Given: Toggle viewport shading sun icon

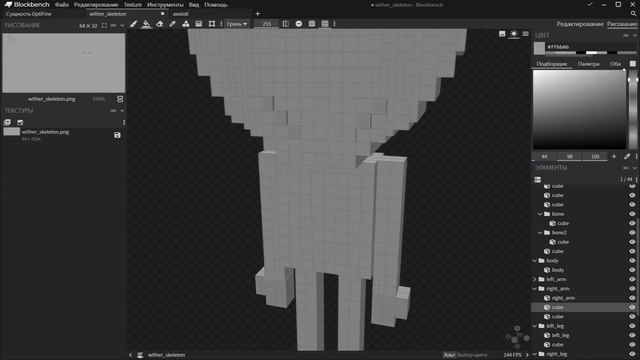Looking at the screenshot, I should (514, 34).
